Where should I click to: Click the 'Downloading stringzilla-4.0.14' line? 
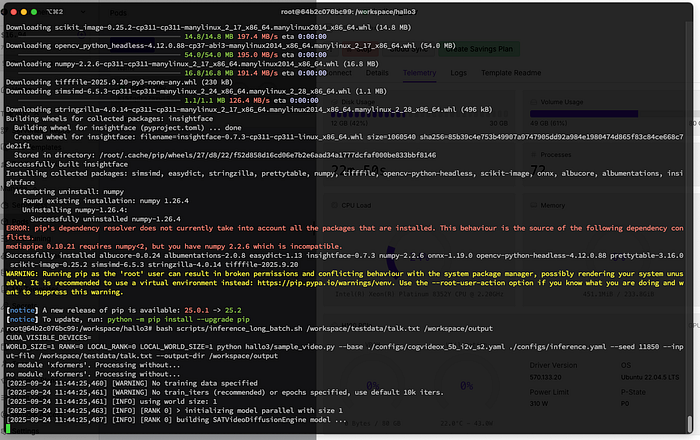coord(249,109)
